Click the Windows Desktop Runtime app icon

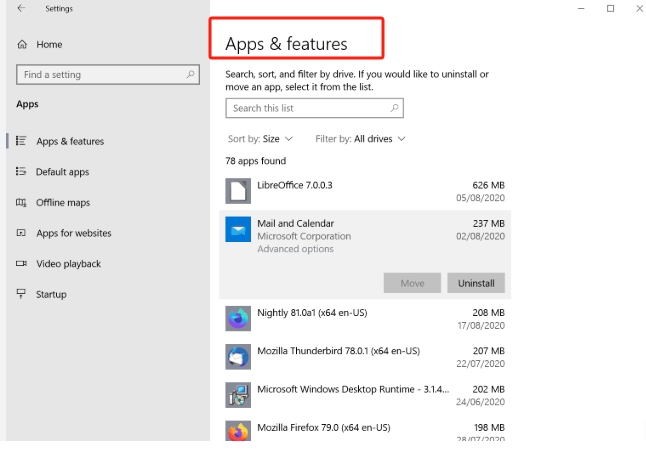click(x=238, y=395)
